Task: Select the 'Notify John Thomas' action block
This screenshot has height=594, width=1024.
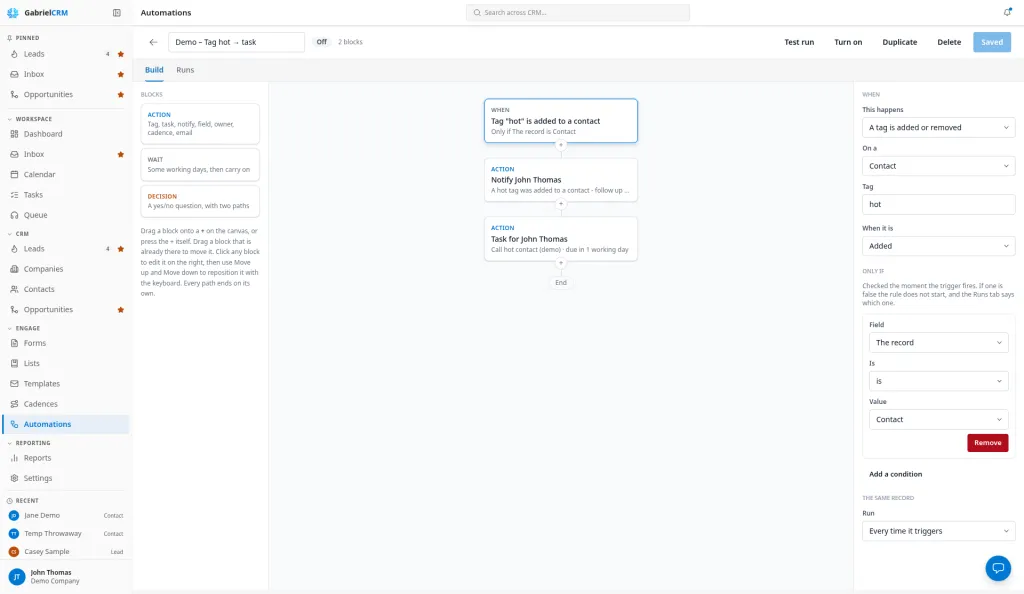Action: pyautogui.click(x=561, y=180)
